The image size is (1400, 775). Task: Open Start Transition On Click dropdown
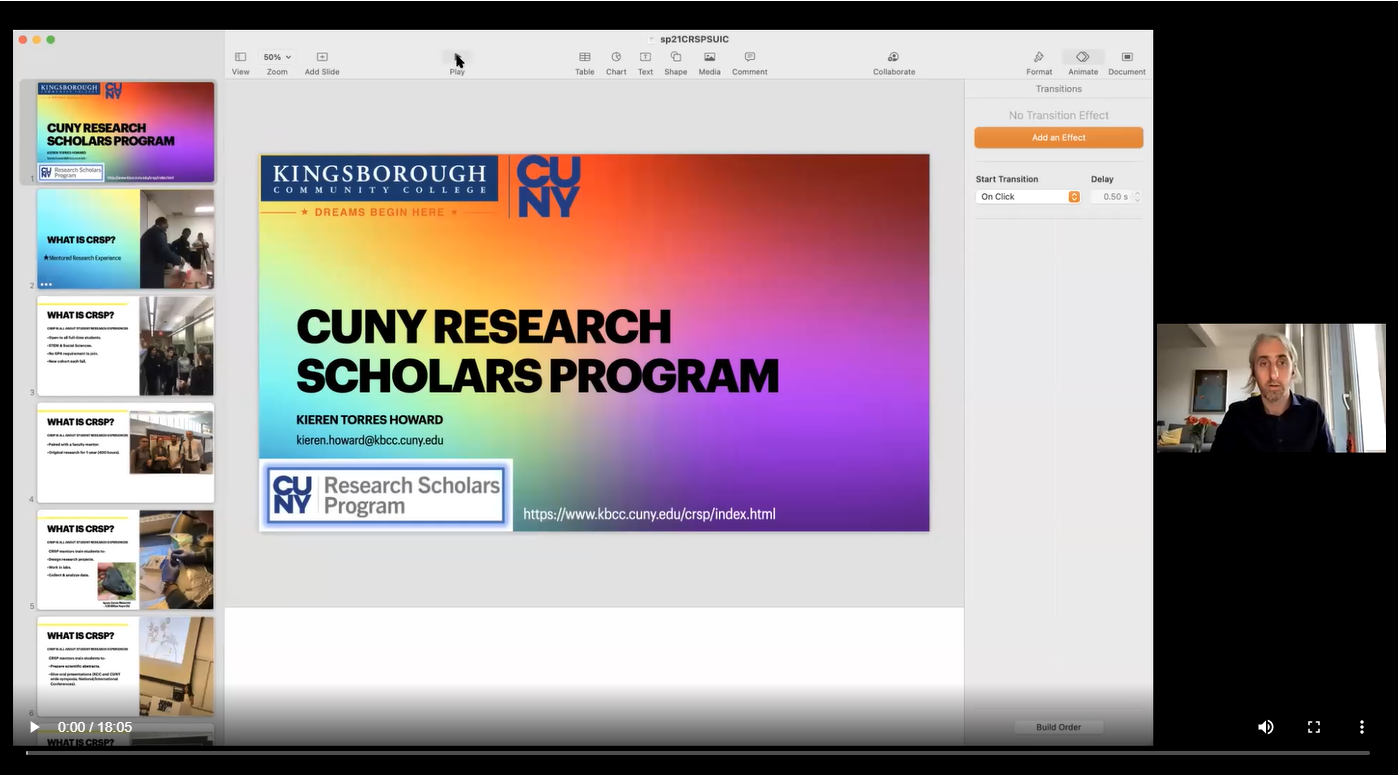click(1028, 197)
